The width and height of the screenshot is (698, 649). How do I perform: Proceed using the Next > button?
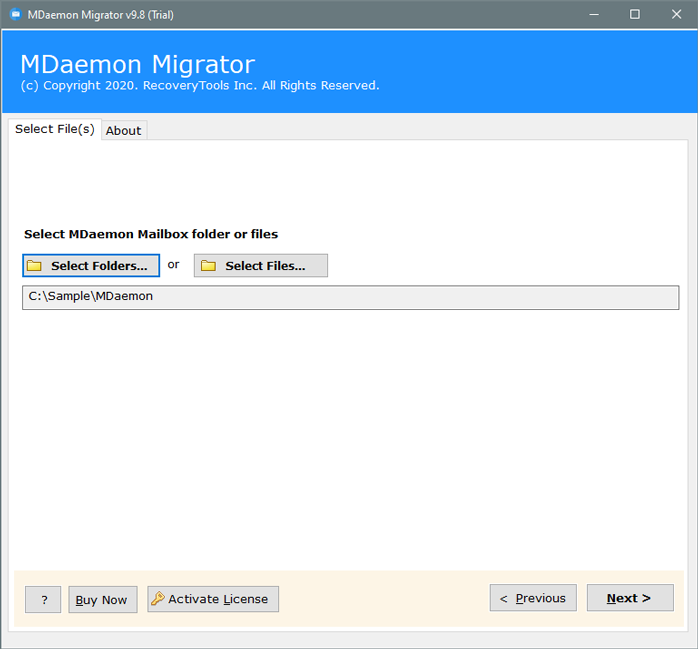(x=629, y=598)
